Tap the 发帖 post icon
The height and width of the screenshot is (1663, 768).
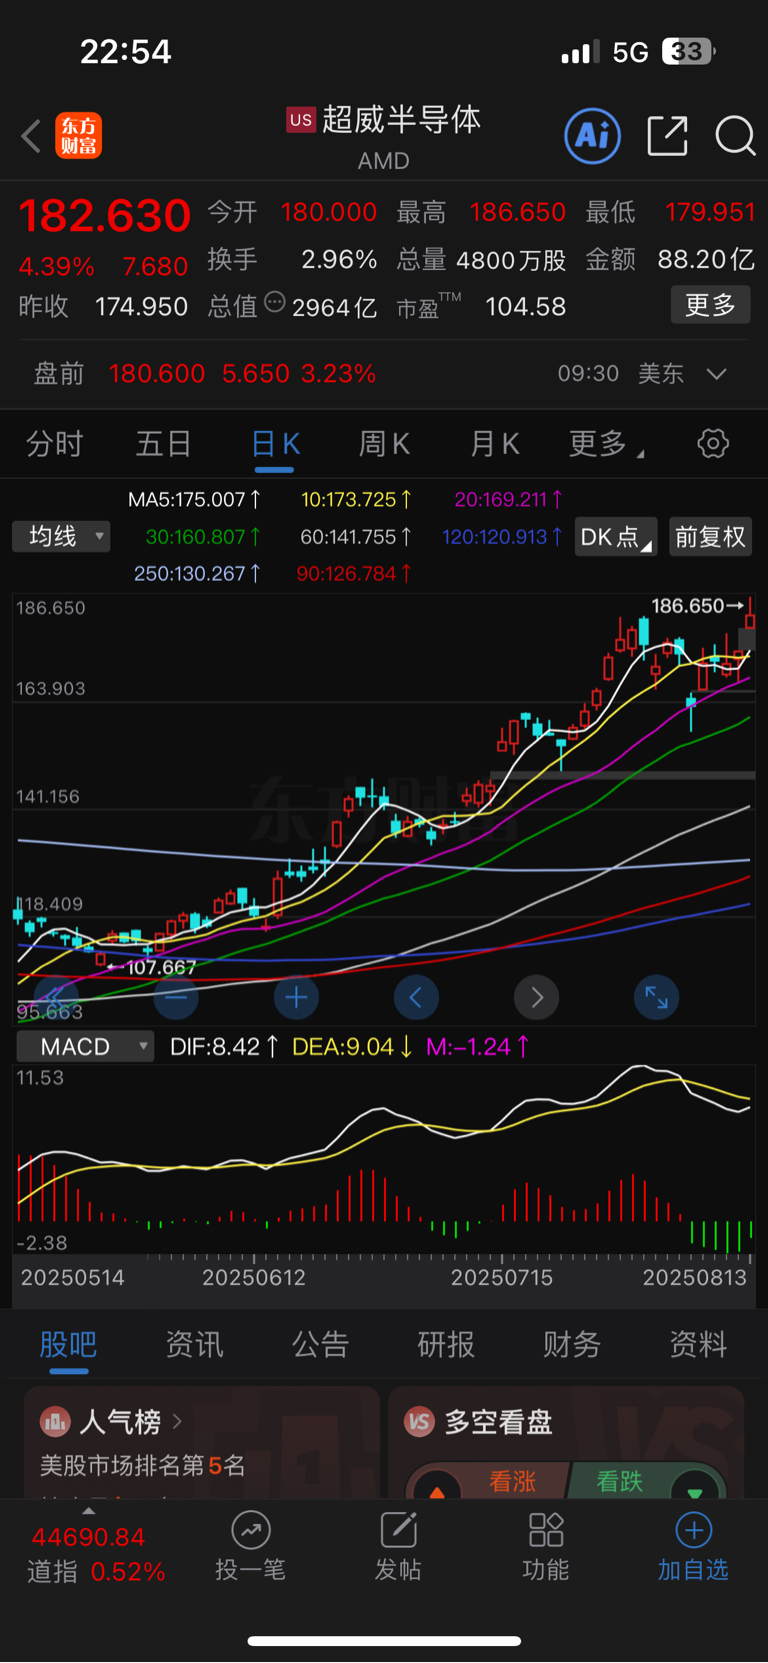pos(398,1530)
